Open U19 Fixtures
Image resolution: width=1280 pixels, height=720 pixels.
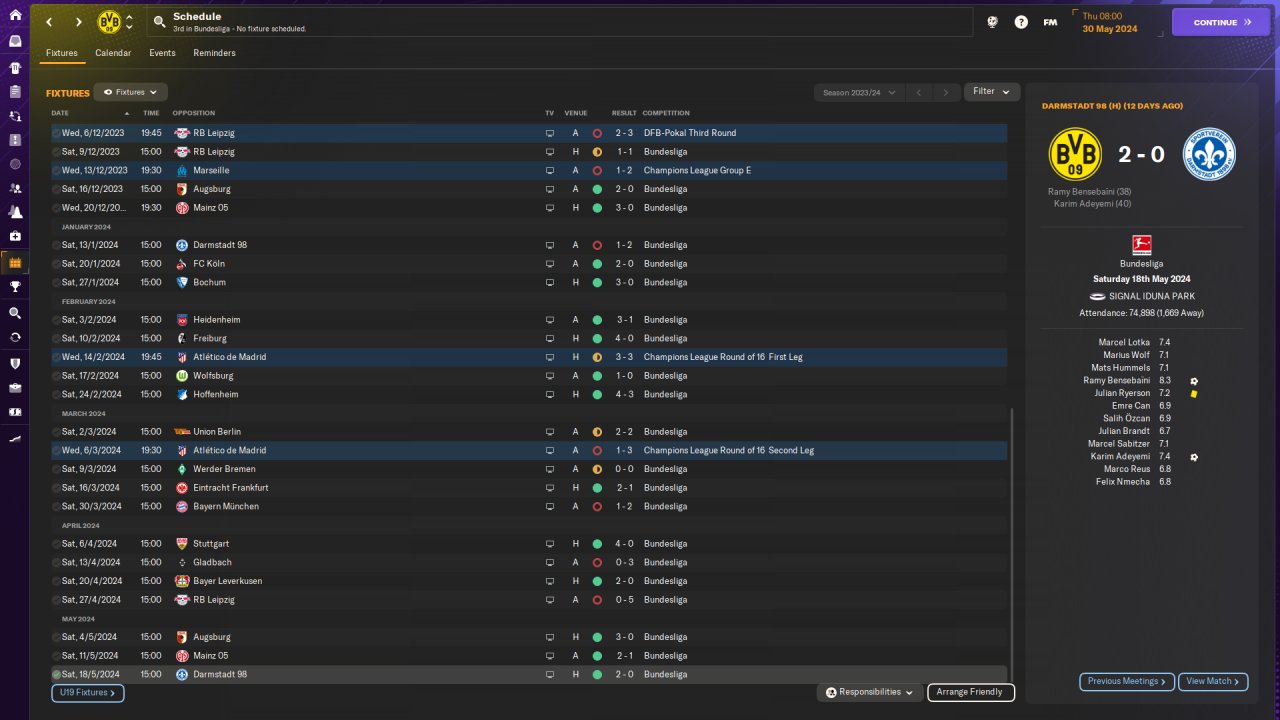88,692
